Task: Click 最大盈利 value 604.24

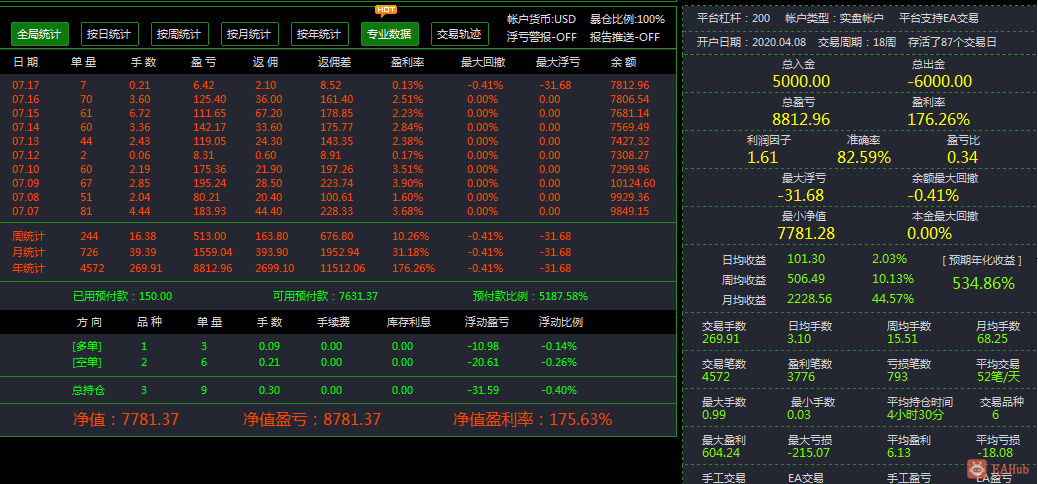Action: [721, 453]
